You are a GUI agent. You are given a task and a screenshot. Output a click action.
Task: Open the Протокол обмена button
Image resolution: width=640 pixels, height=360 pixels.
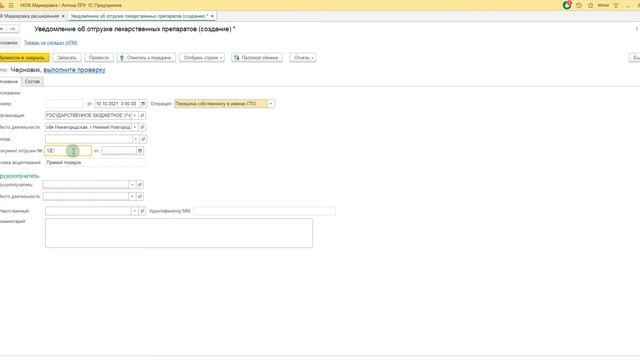tap(257, 58)
